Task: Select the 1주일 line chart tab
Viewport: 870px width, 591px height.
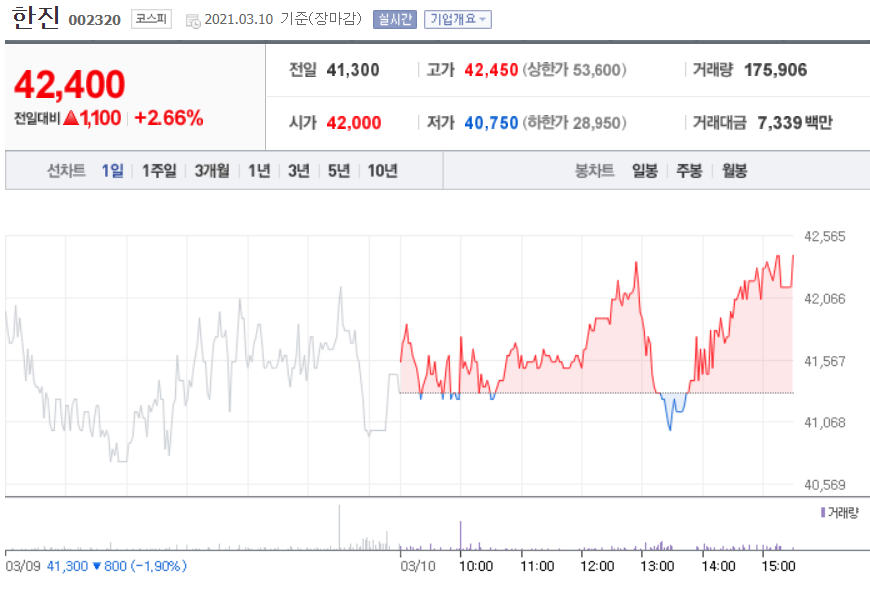Action: pyautogui.click(x=159, y=170)
